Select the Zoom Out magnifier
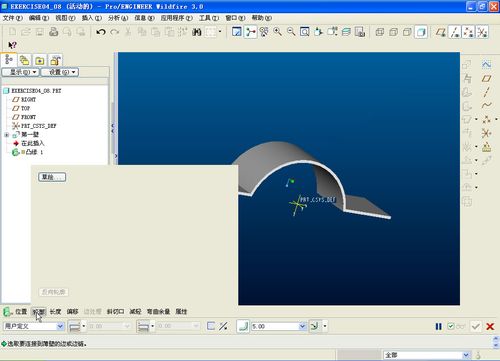Viewport: 500px width, 361px height. [x=291, y=32]
